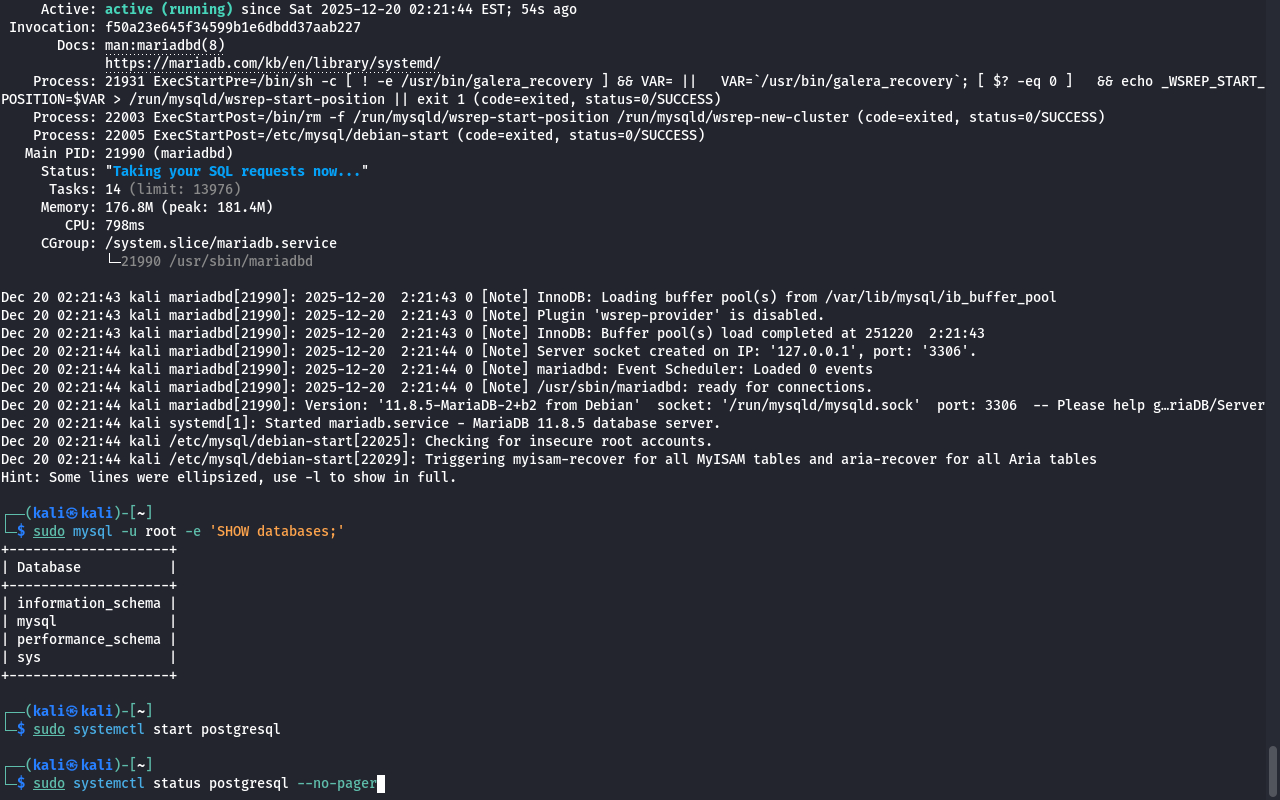Open the mariadb.com systemd documentation URL

[x=272, y=63]
